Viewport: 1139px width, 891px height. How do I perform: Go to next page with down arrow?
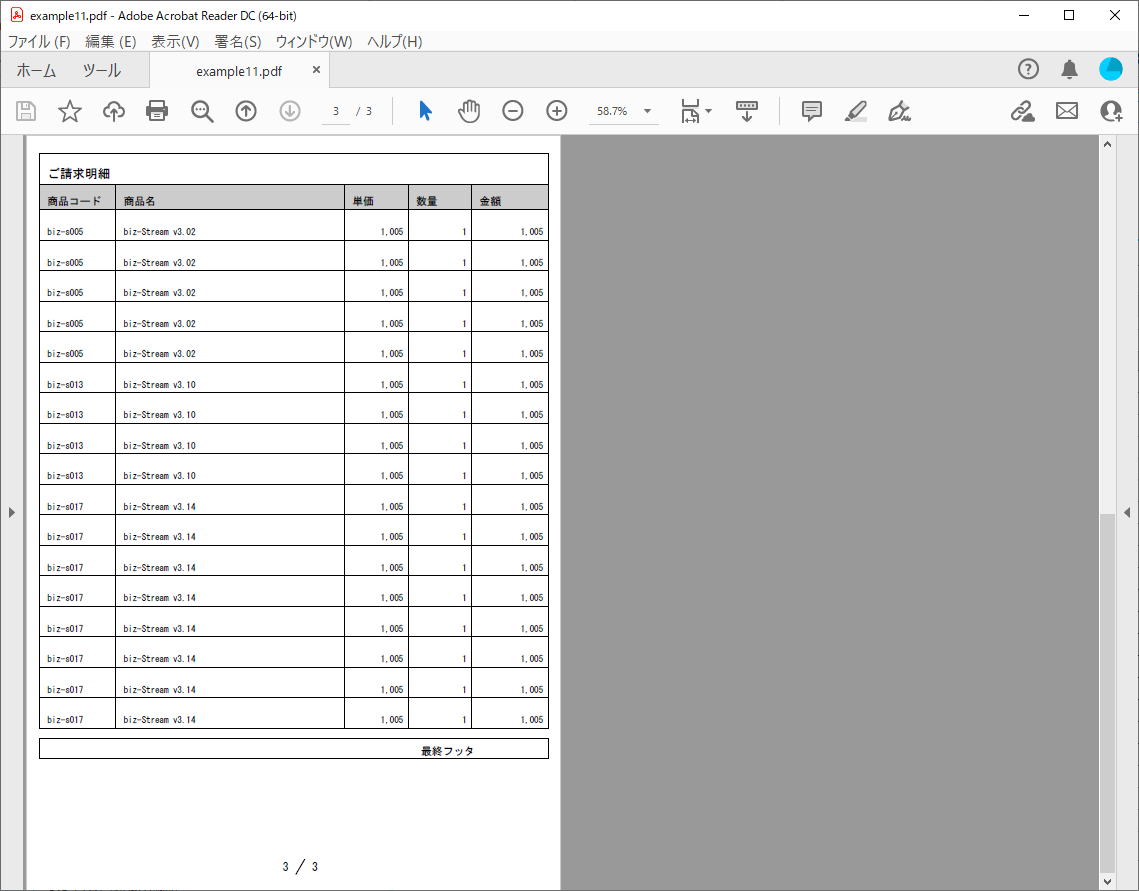(290, 111)
